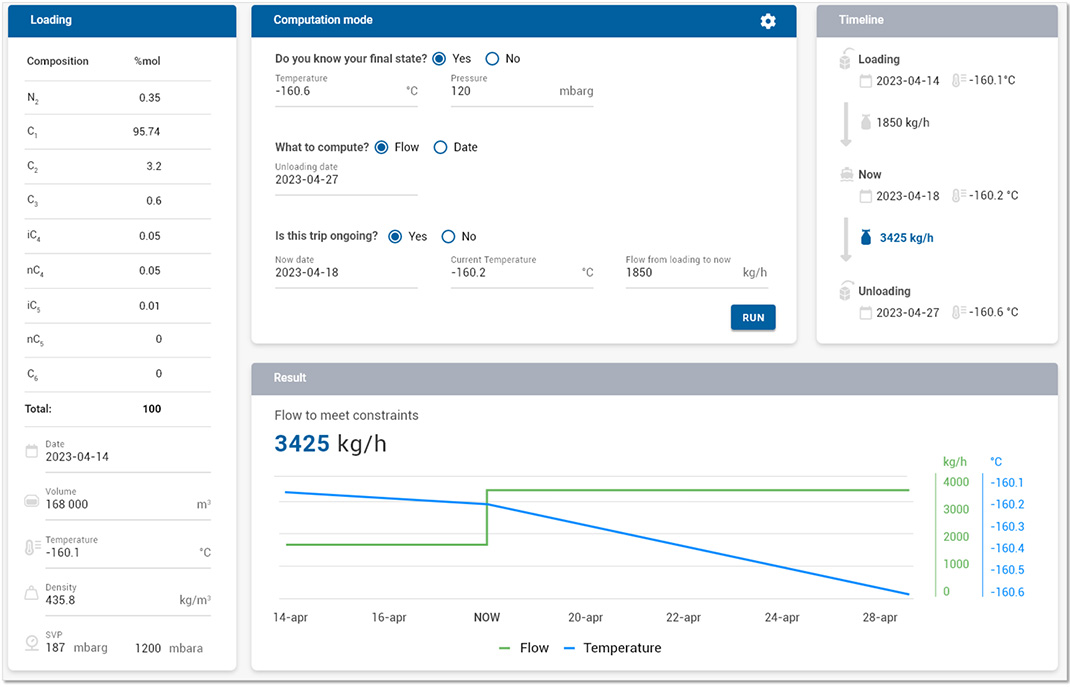This screenshot has width=1070, height=687.
Task: Choose Date as what to compute
Action: click(440, 147)
